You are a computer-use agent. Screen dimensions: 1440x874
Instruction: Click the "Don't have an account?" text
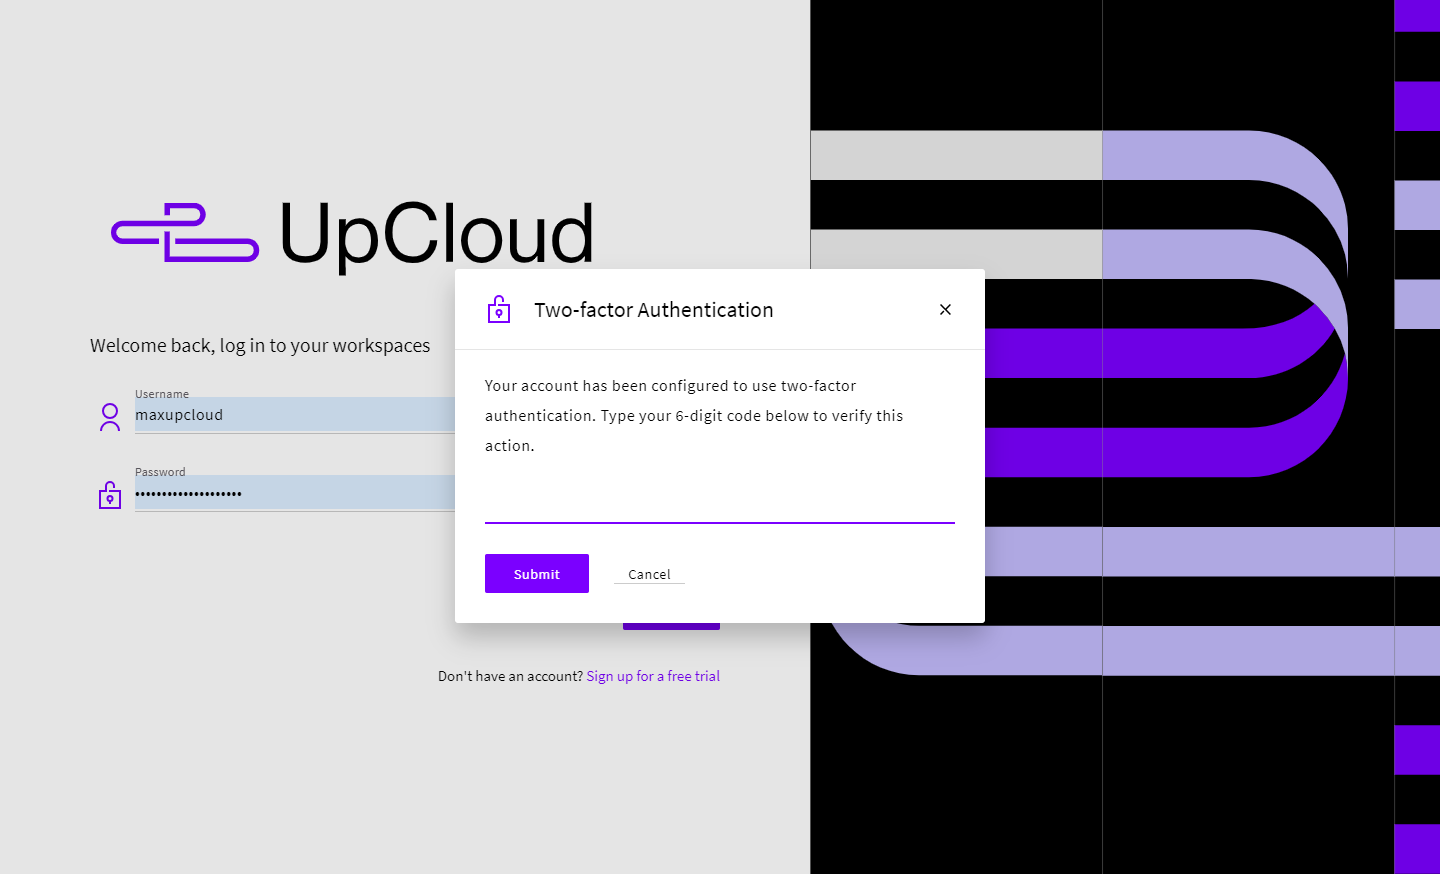click(510, 676)
